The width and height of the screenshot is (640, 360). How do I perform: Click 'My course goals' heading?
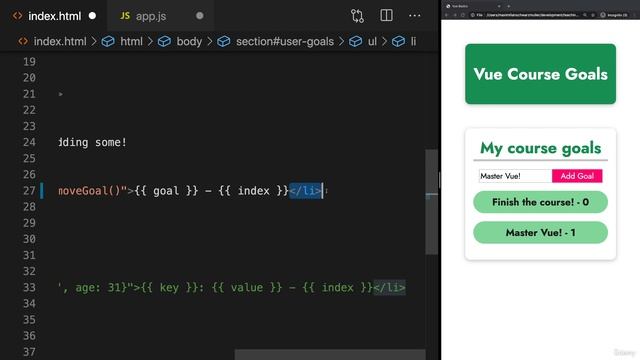click(540, 148)
